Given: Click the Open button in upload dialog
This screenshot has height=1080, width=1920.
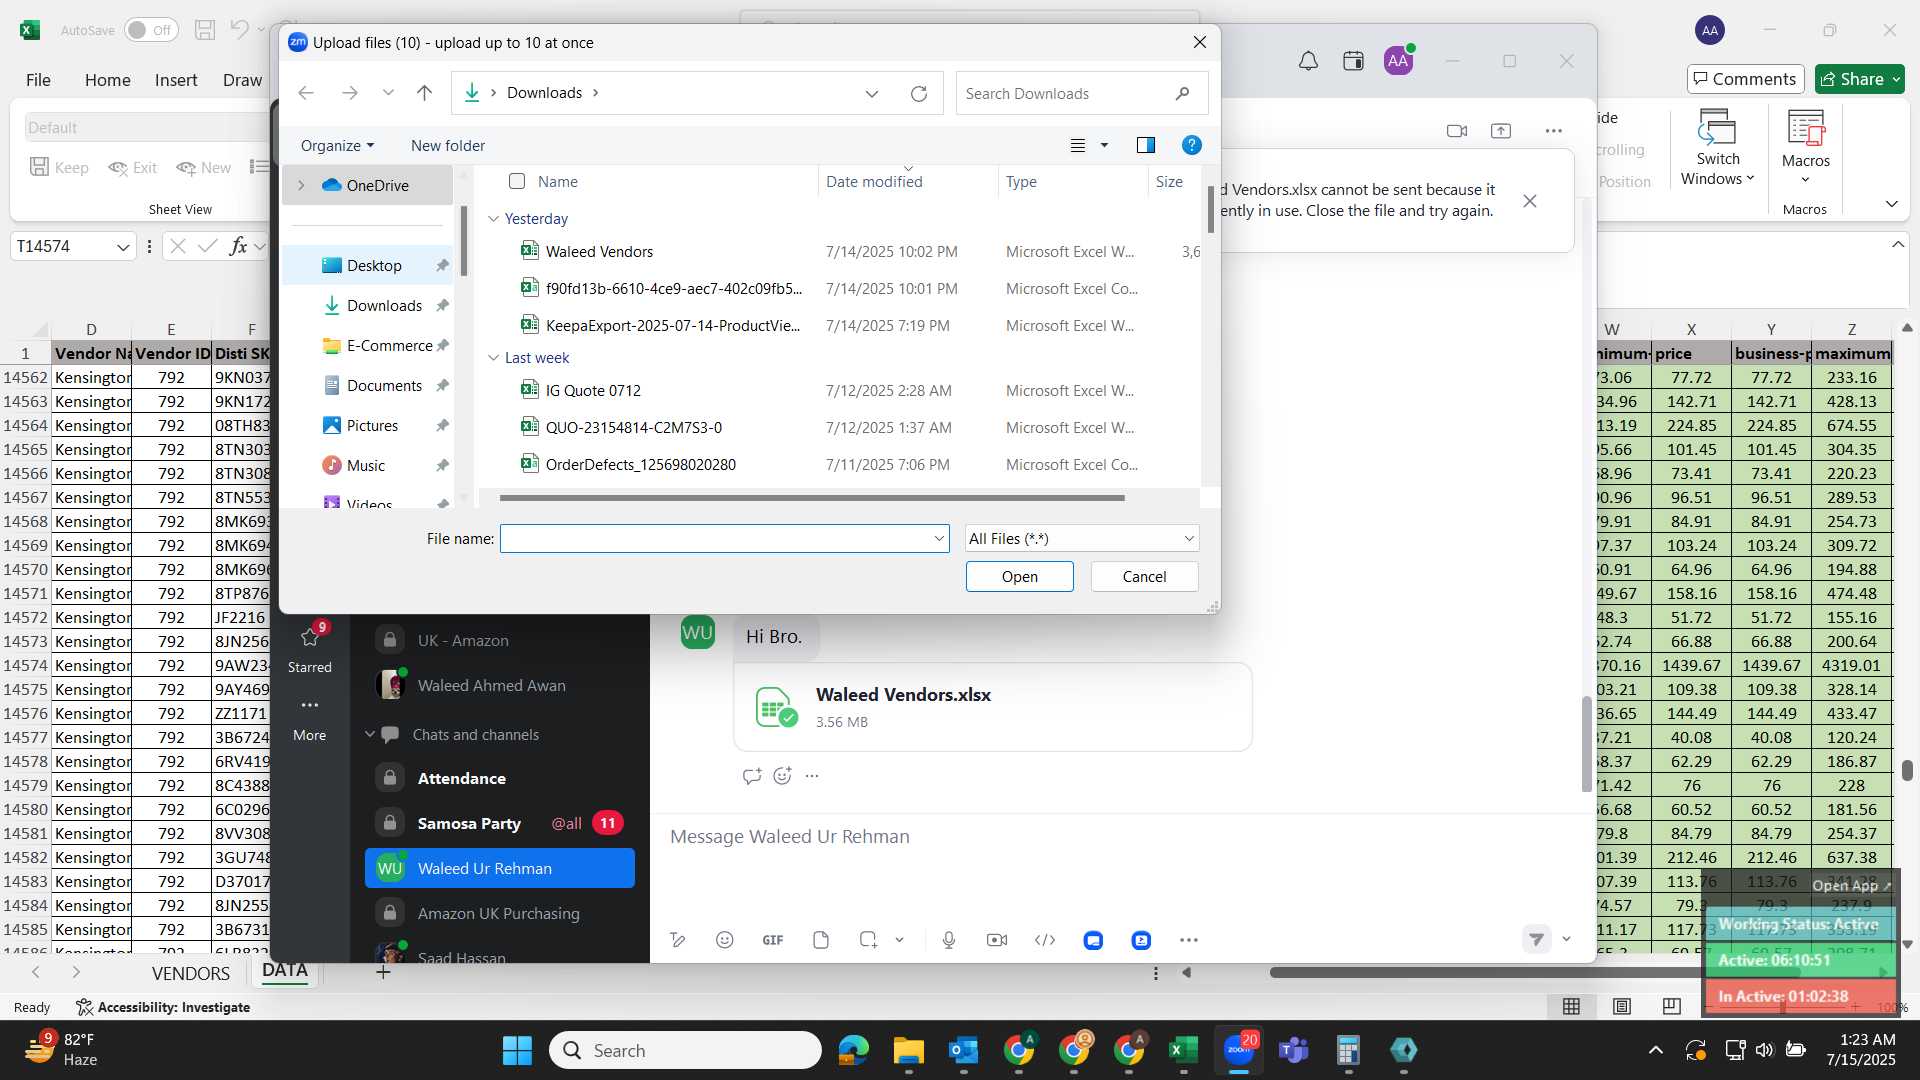Looking at the screenshot, I should [x=1019, y=576].
